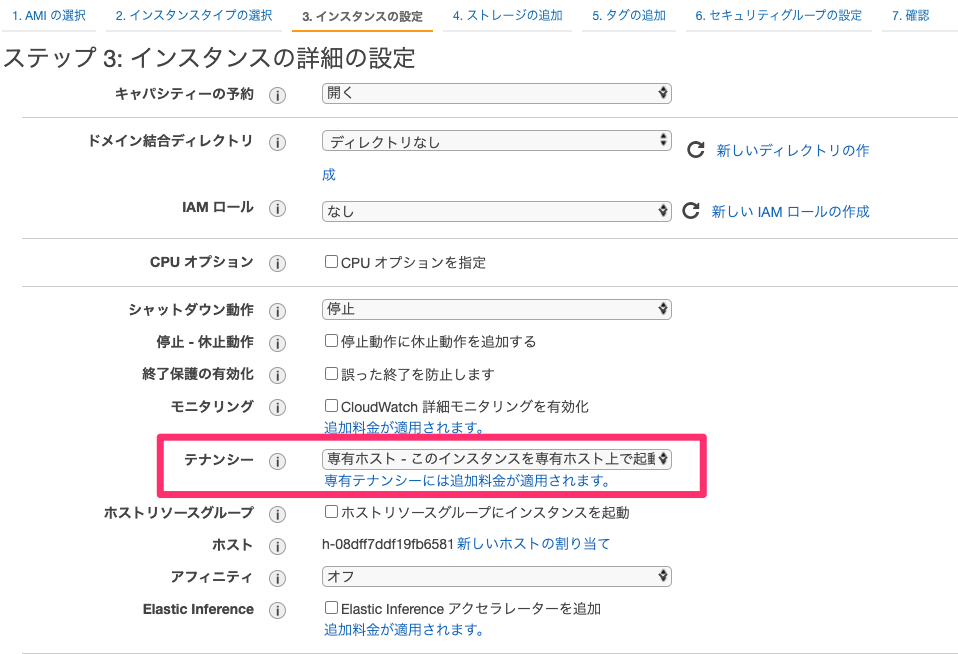Image resolution: width=958 pixels, height=654 pixels.
Task: Go to the タグの追加 step tab
Action: (628, 16)
